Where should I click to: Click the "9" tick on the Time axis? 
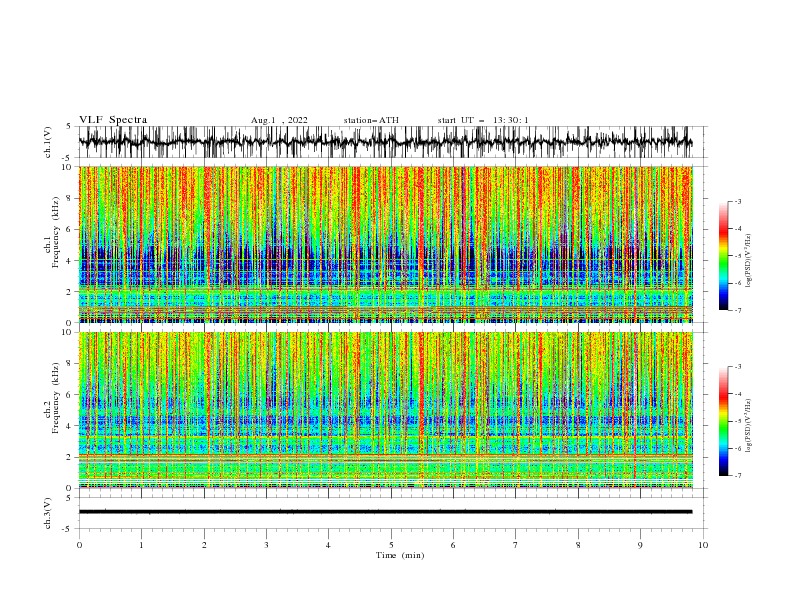click(x=640, y=545)
